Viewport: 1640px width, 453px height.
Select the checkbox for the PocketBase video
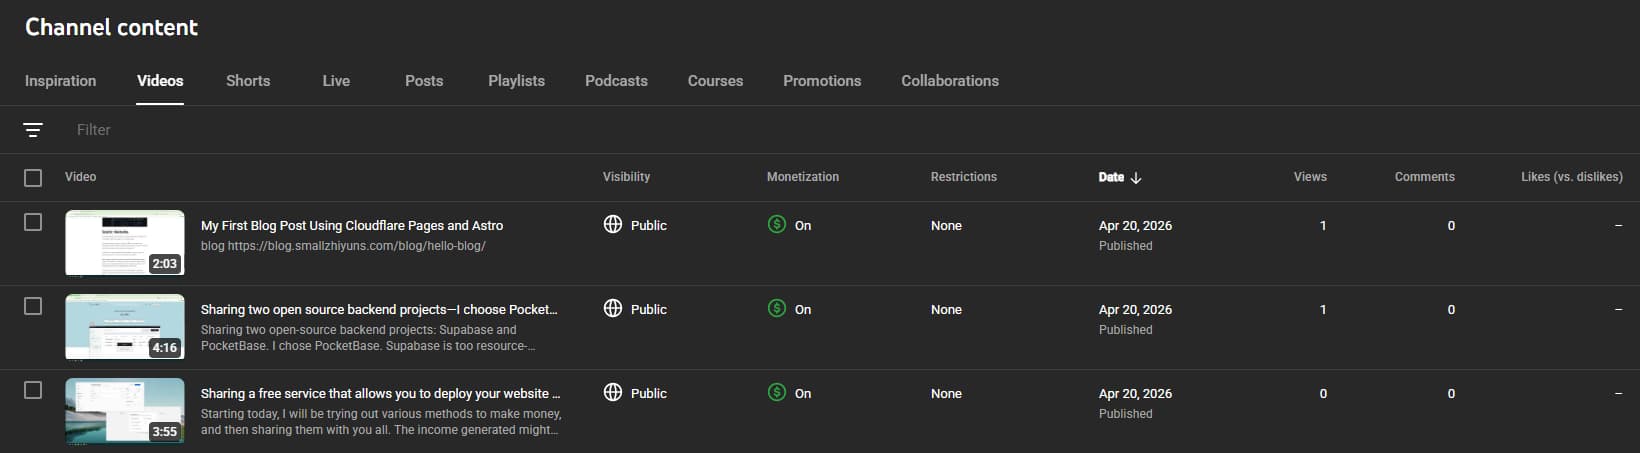33,306
